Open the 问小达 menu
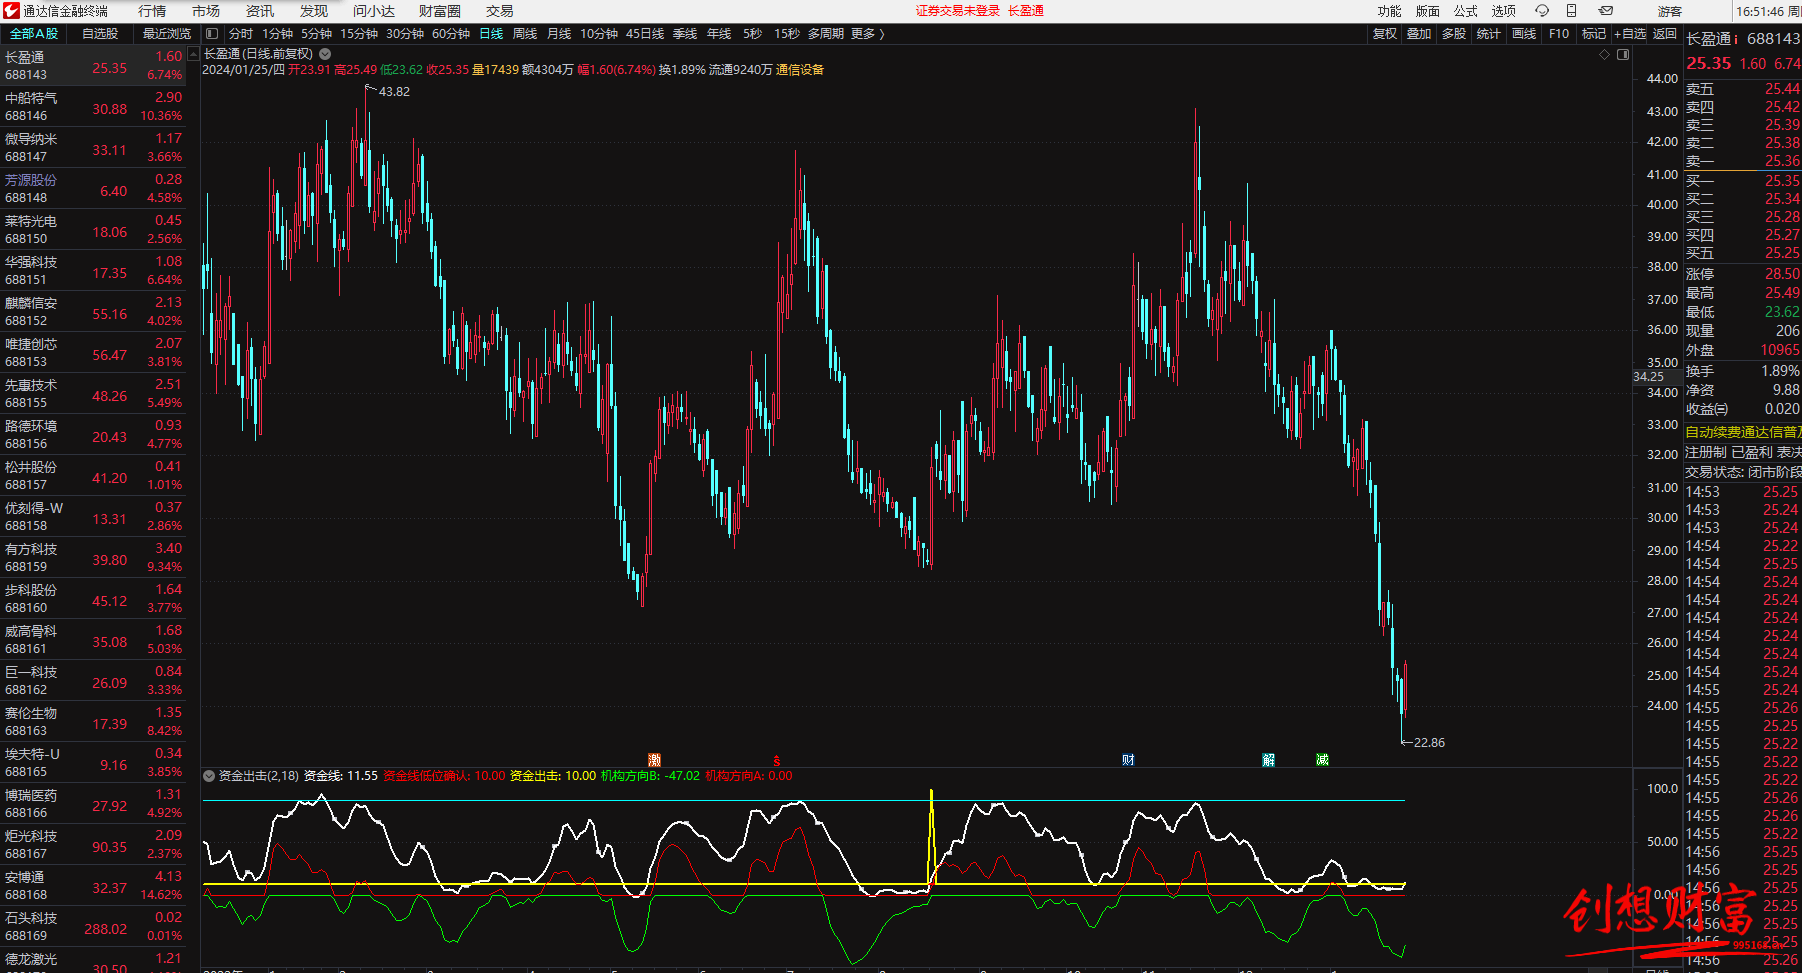 (374, 11)
